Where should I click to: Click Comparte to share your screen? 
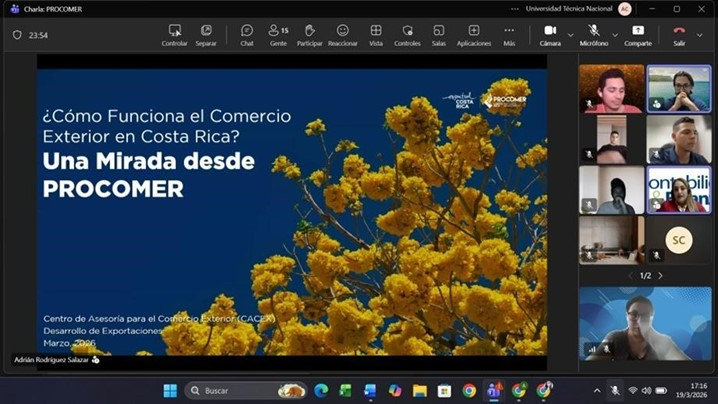(638, 34)
